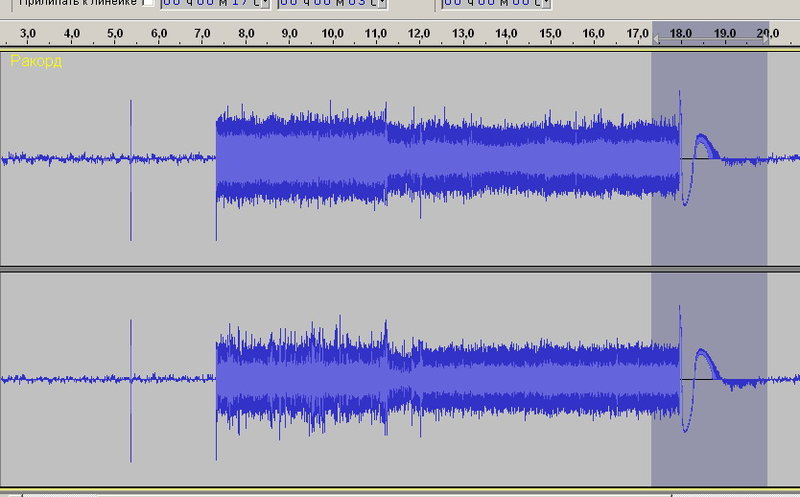Click the 14,0 mark on the timeline ruler
Screen dimensions: 800x497
[506, 34]
